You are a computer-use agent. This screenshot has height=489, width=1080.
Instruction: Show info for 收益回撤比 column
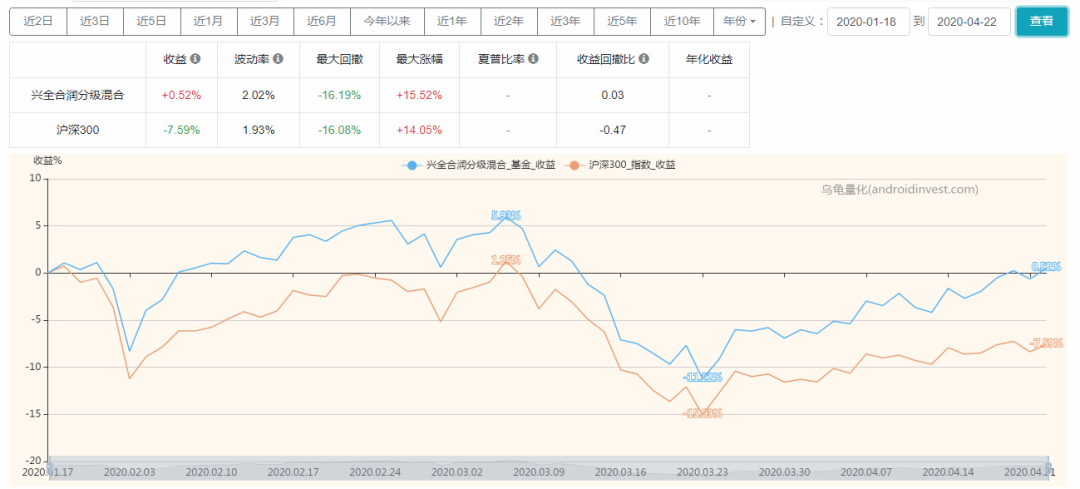(643, 59)
